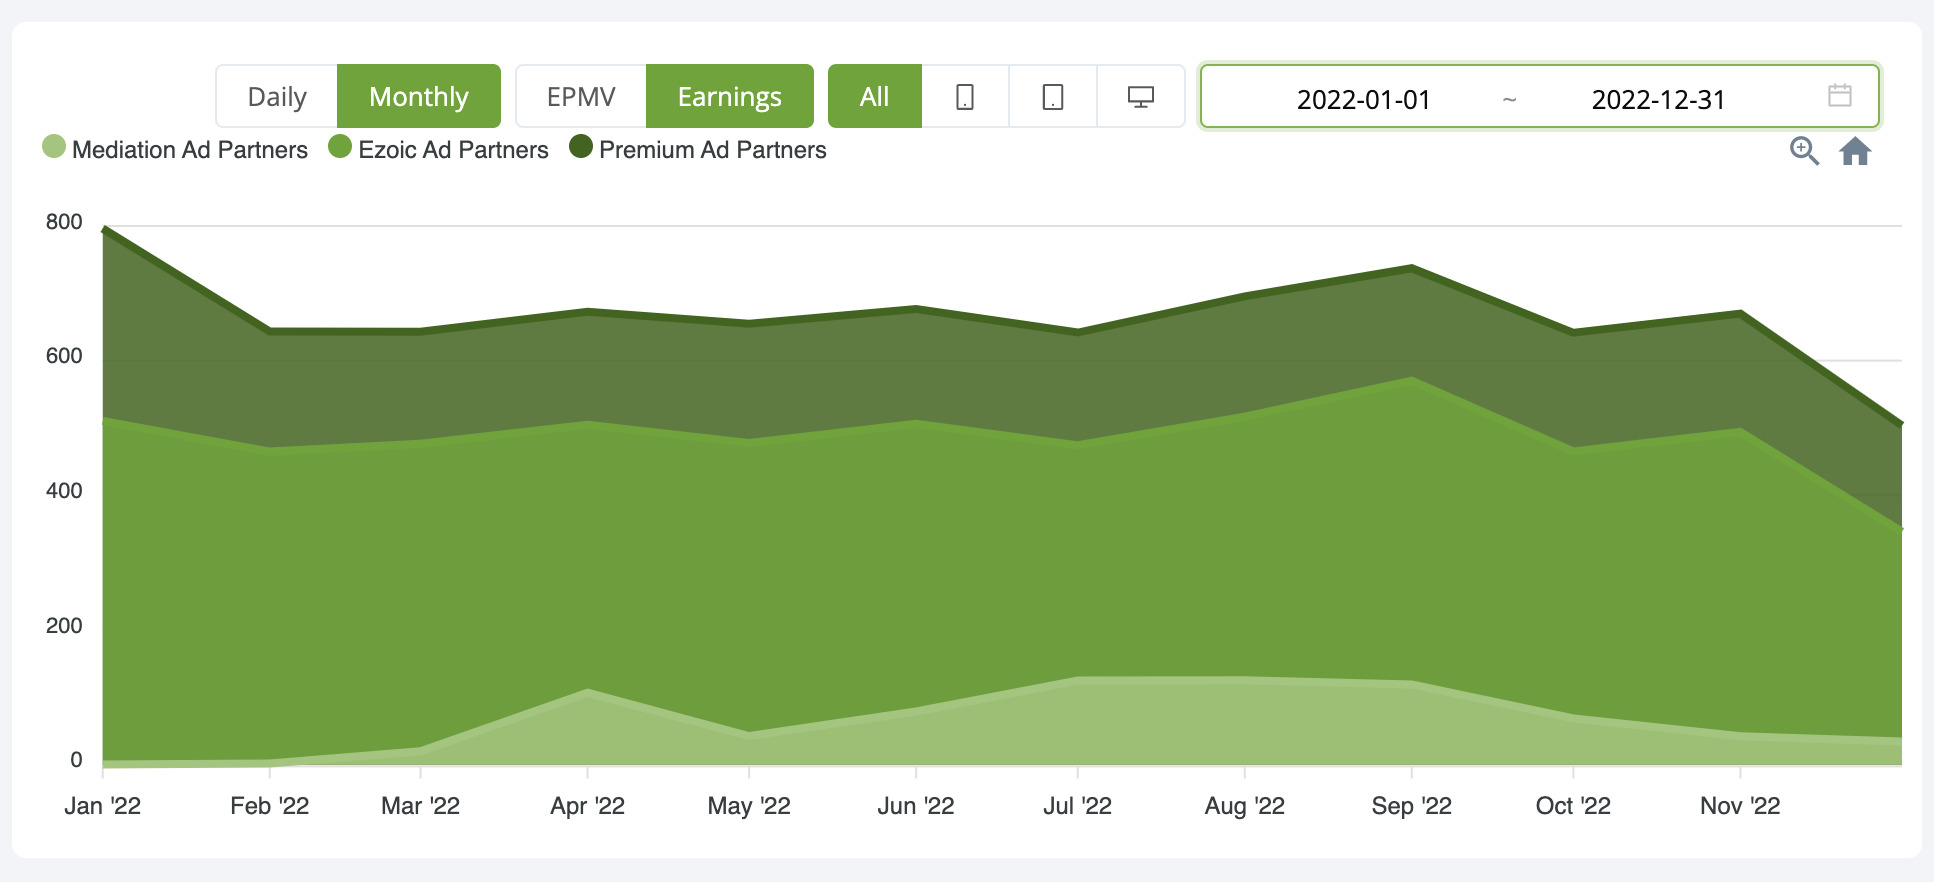Filter by tablet device icon

(1053, 97)
